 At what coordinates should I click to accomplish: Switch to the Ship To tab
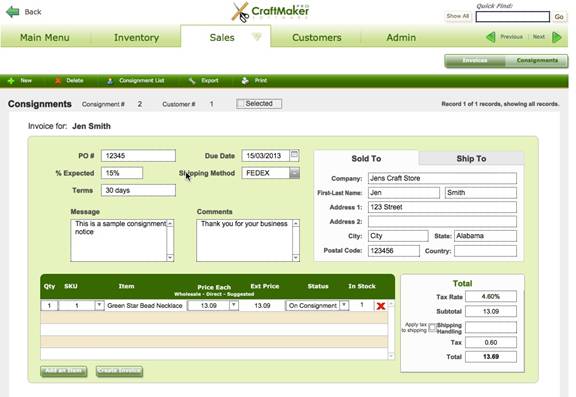click(471, 159)
